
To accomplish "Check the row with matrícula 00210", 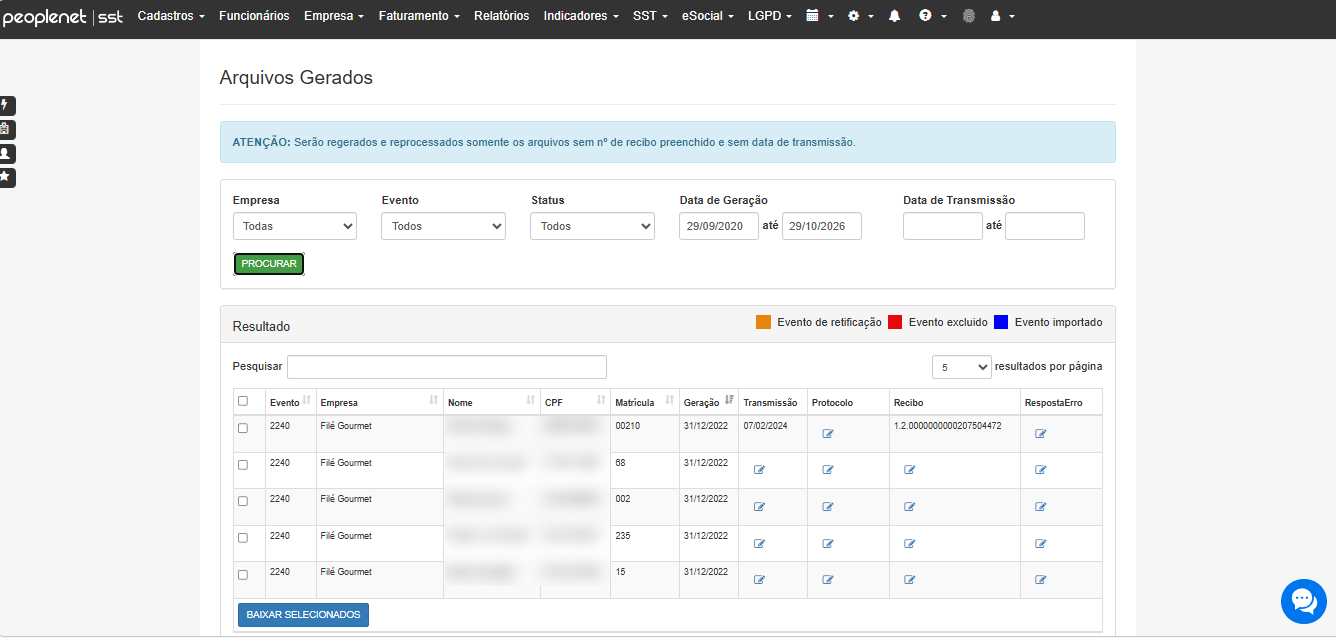I will point(243,428).
